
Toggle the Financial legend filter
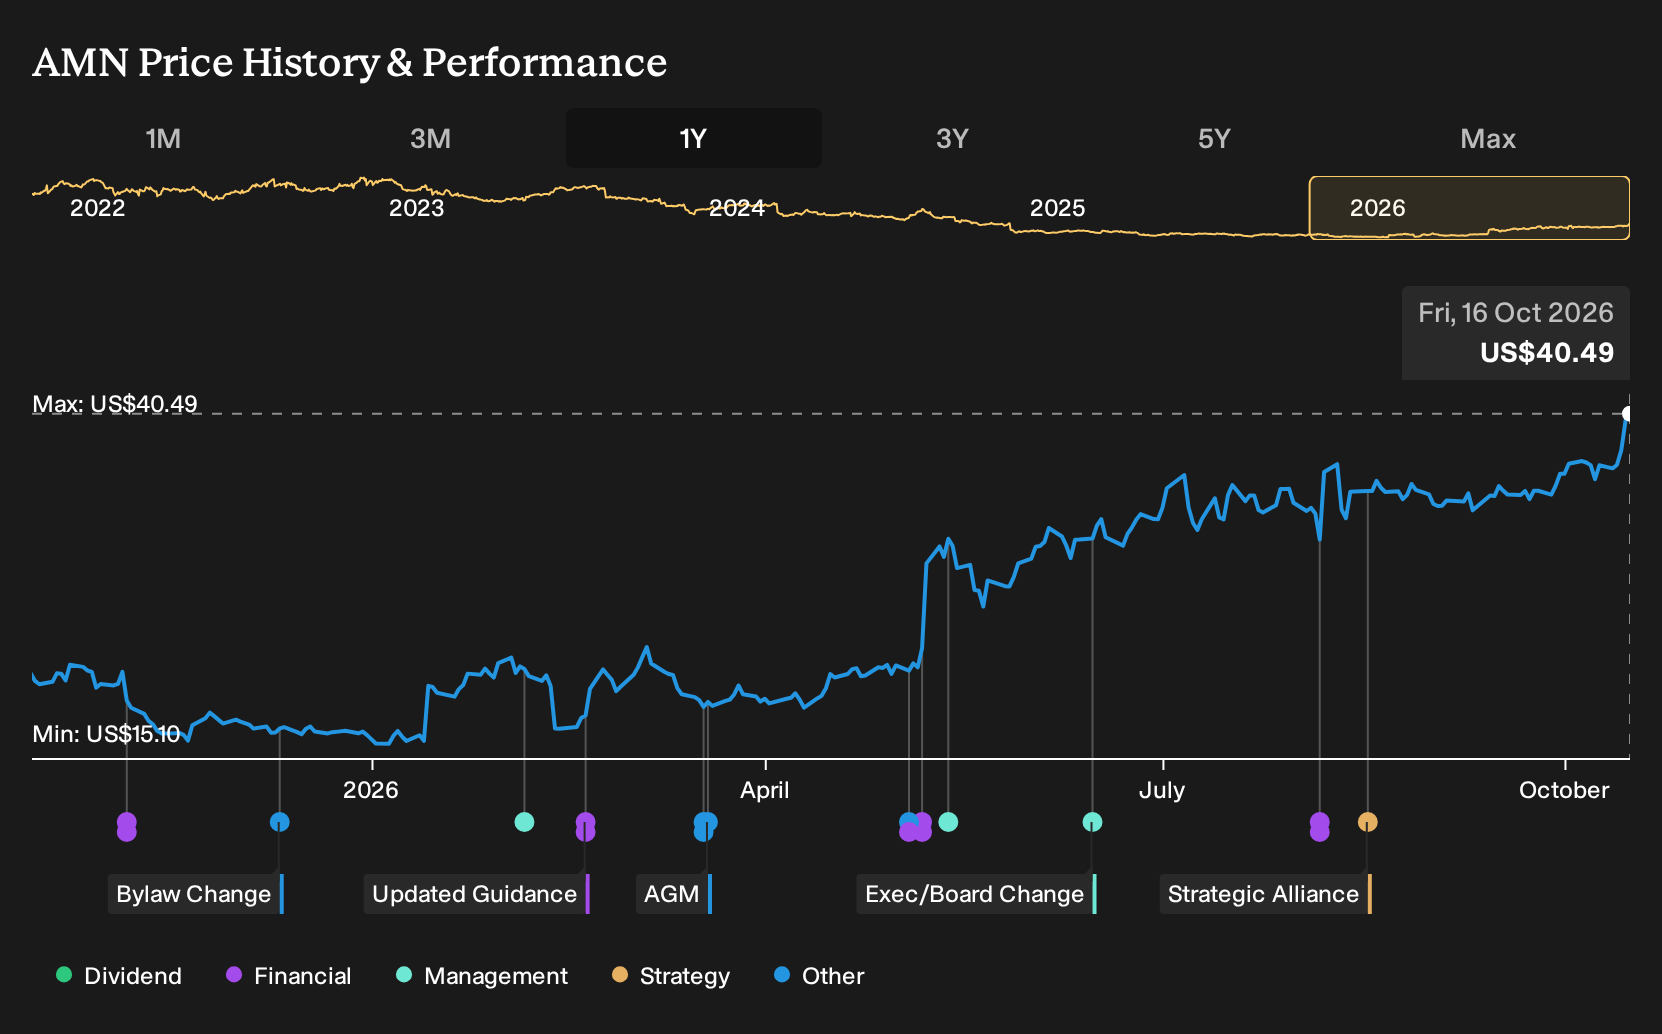[x=289, y=976]
